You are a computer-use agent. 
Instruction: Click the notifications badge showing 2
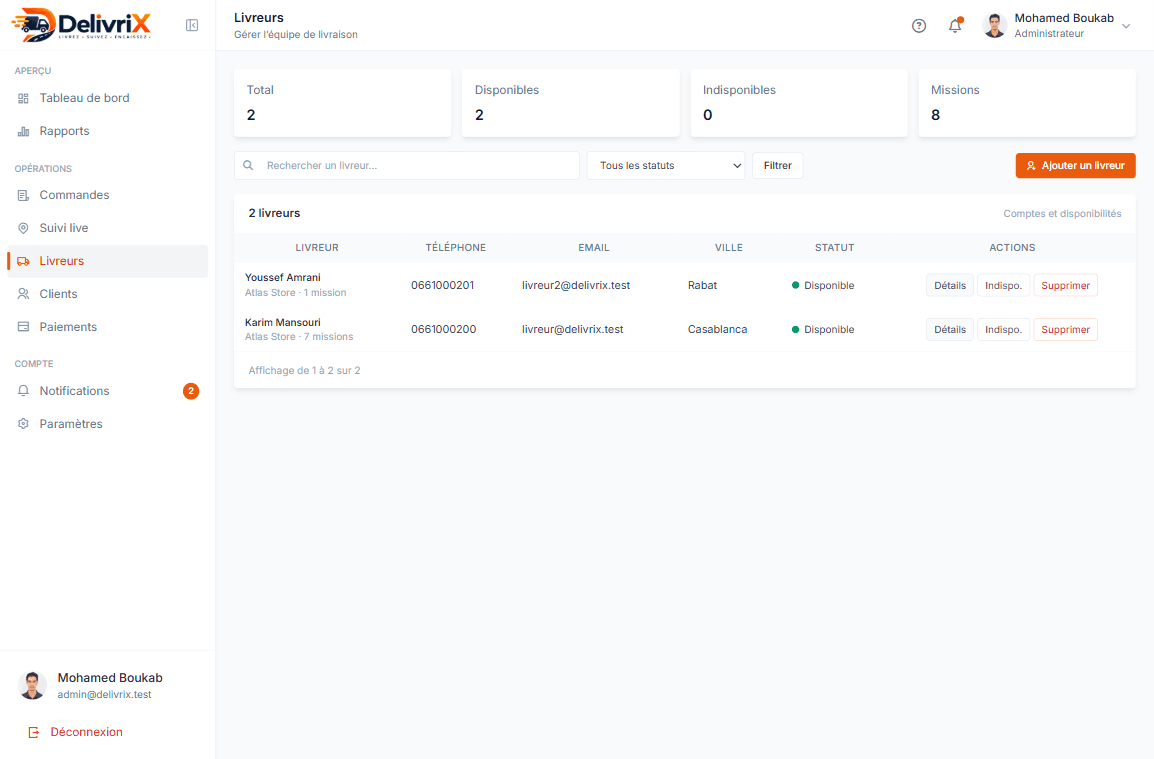click(191, 391)
